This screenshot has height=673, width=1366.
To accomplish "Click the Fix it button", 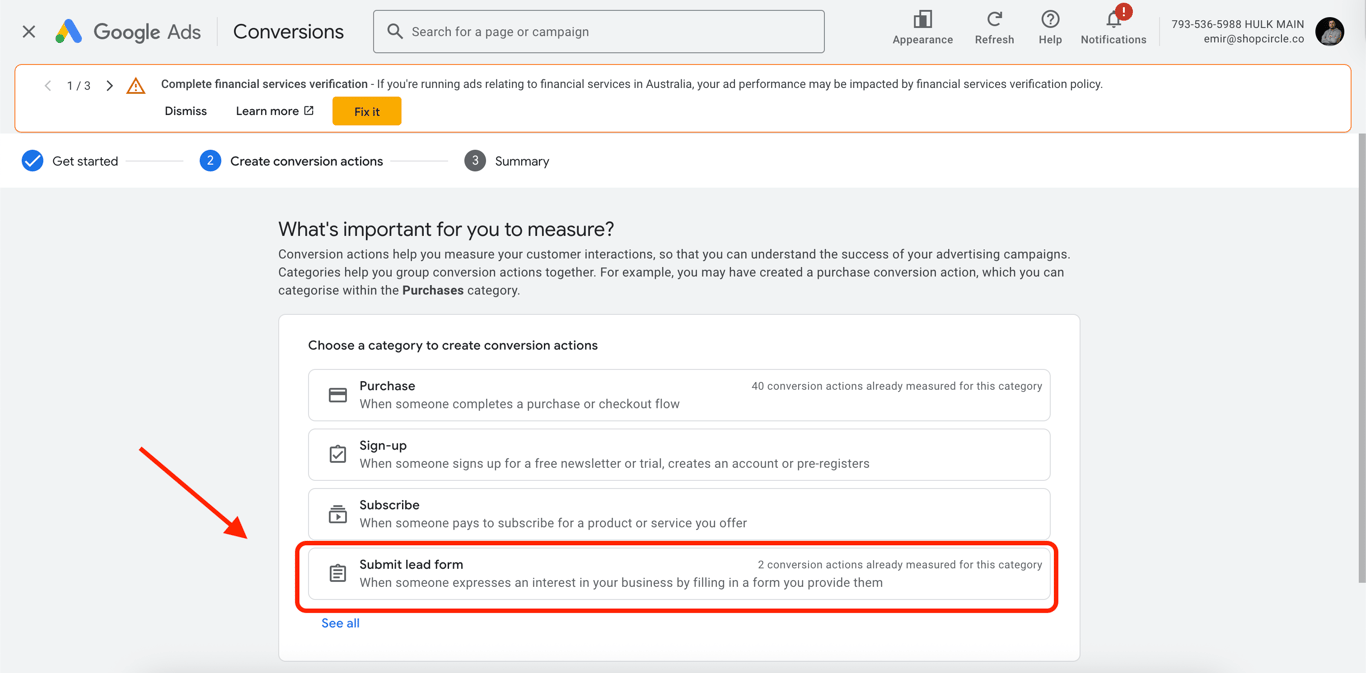I will coord(367,112).
